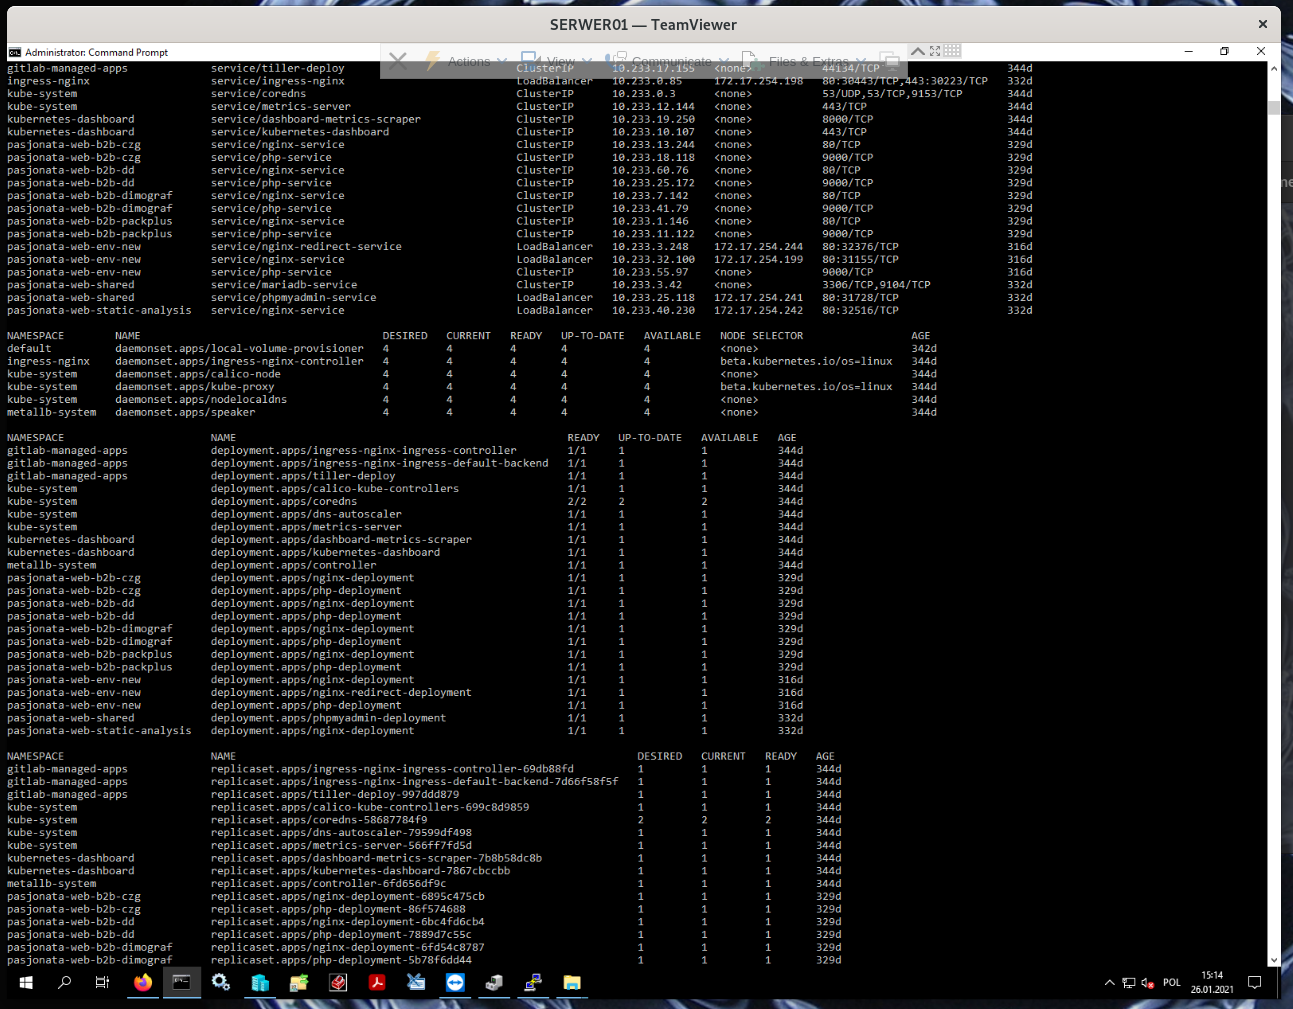The image size is (1293, 1009).
Task: Click the UP-TO-DATE header in deployment table
Action: [x=650, y=438]
